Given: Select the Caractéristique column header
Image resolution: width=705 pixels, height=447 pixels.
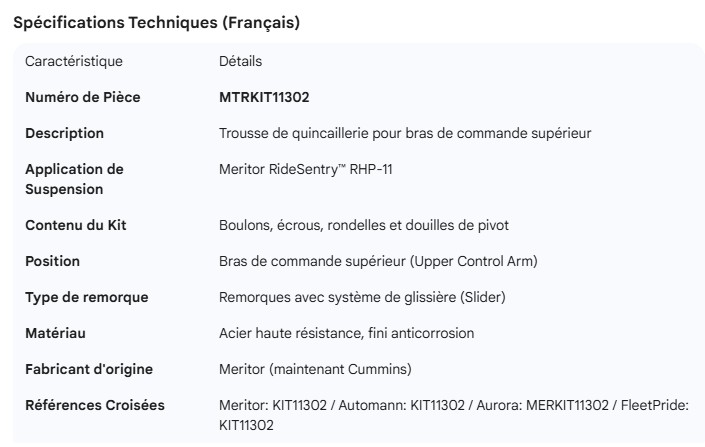Looking at the screenshot, I should pyautogui.click(x=74, y=62).
